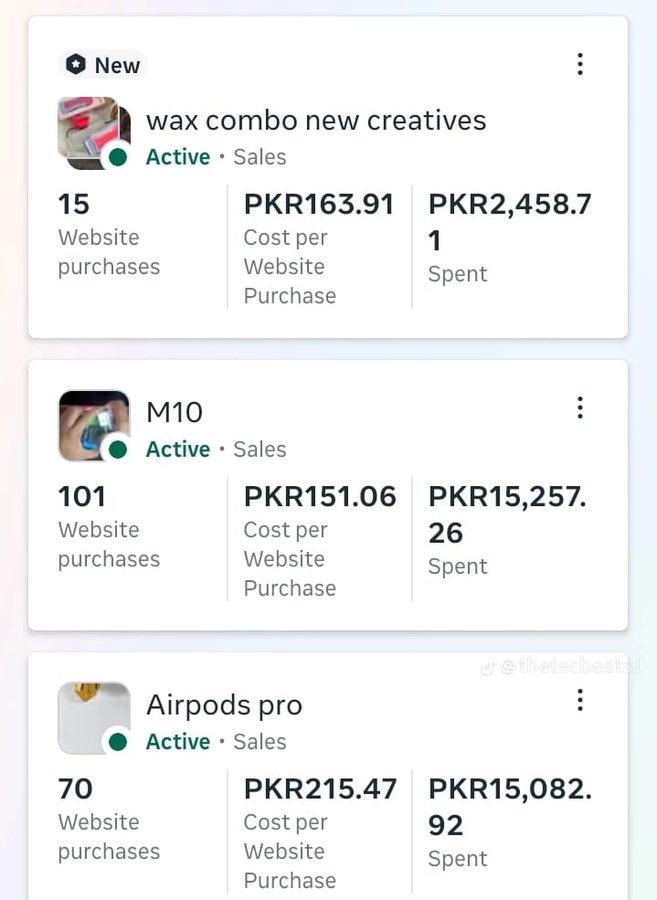
Task: Open three-dot menu for M10 campaign
Action: pyautogui.click(x=580, y=408)
